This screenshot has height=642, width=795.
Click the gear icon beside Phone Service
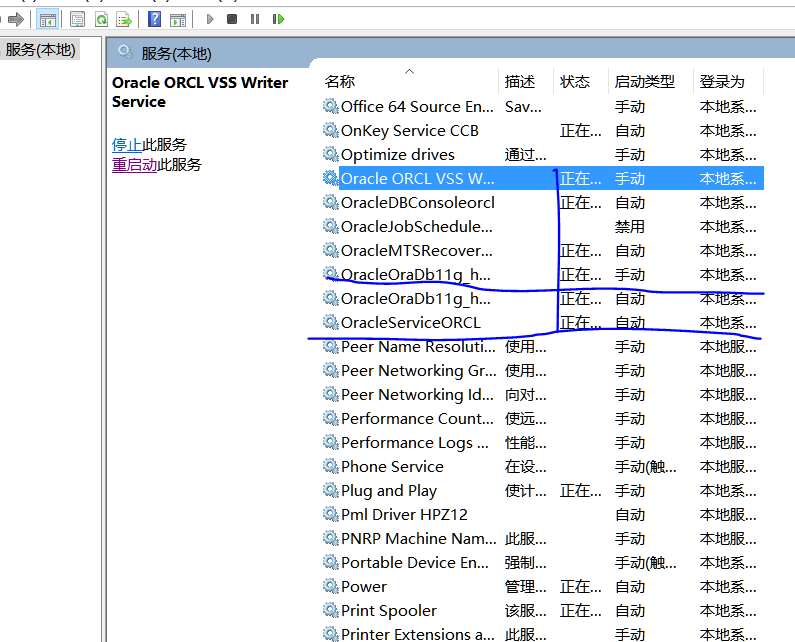tap(331, 466)
